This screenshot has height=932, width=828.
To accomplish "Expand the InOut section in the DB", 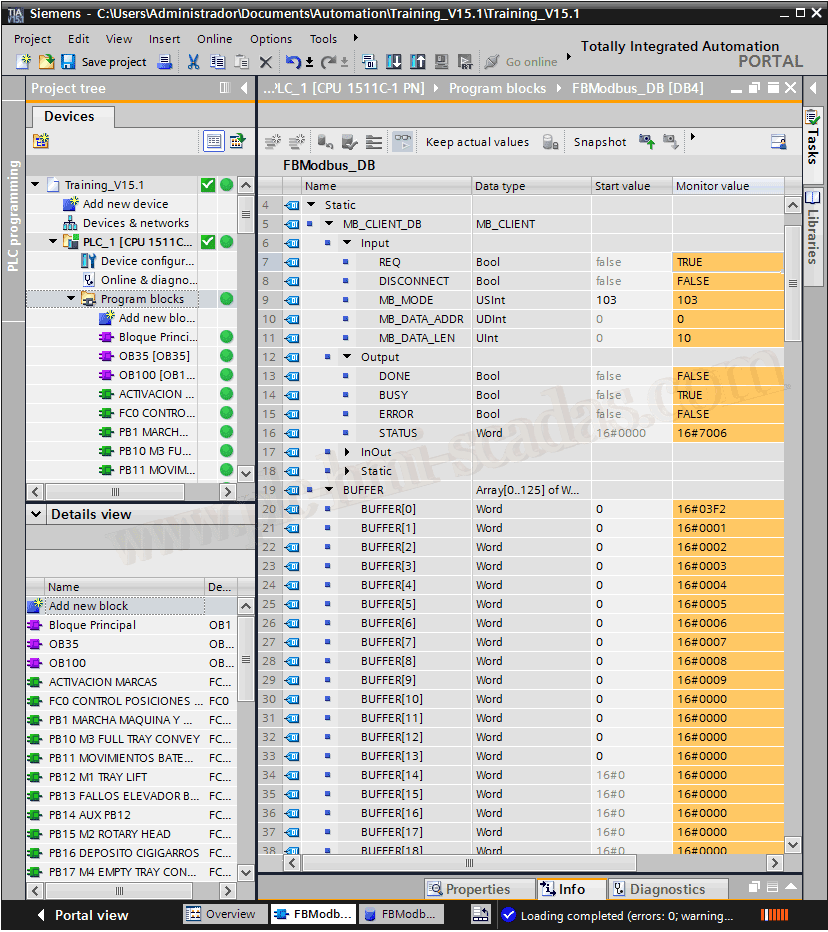I will pyautogui.click(x=347, y=452).
